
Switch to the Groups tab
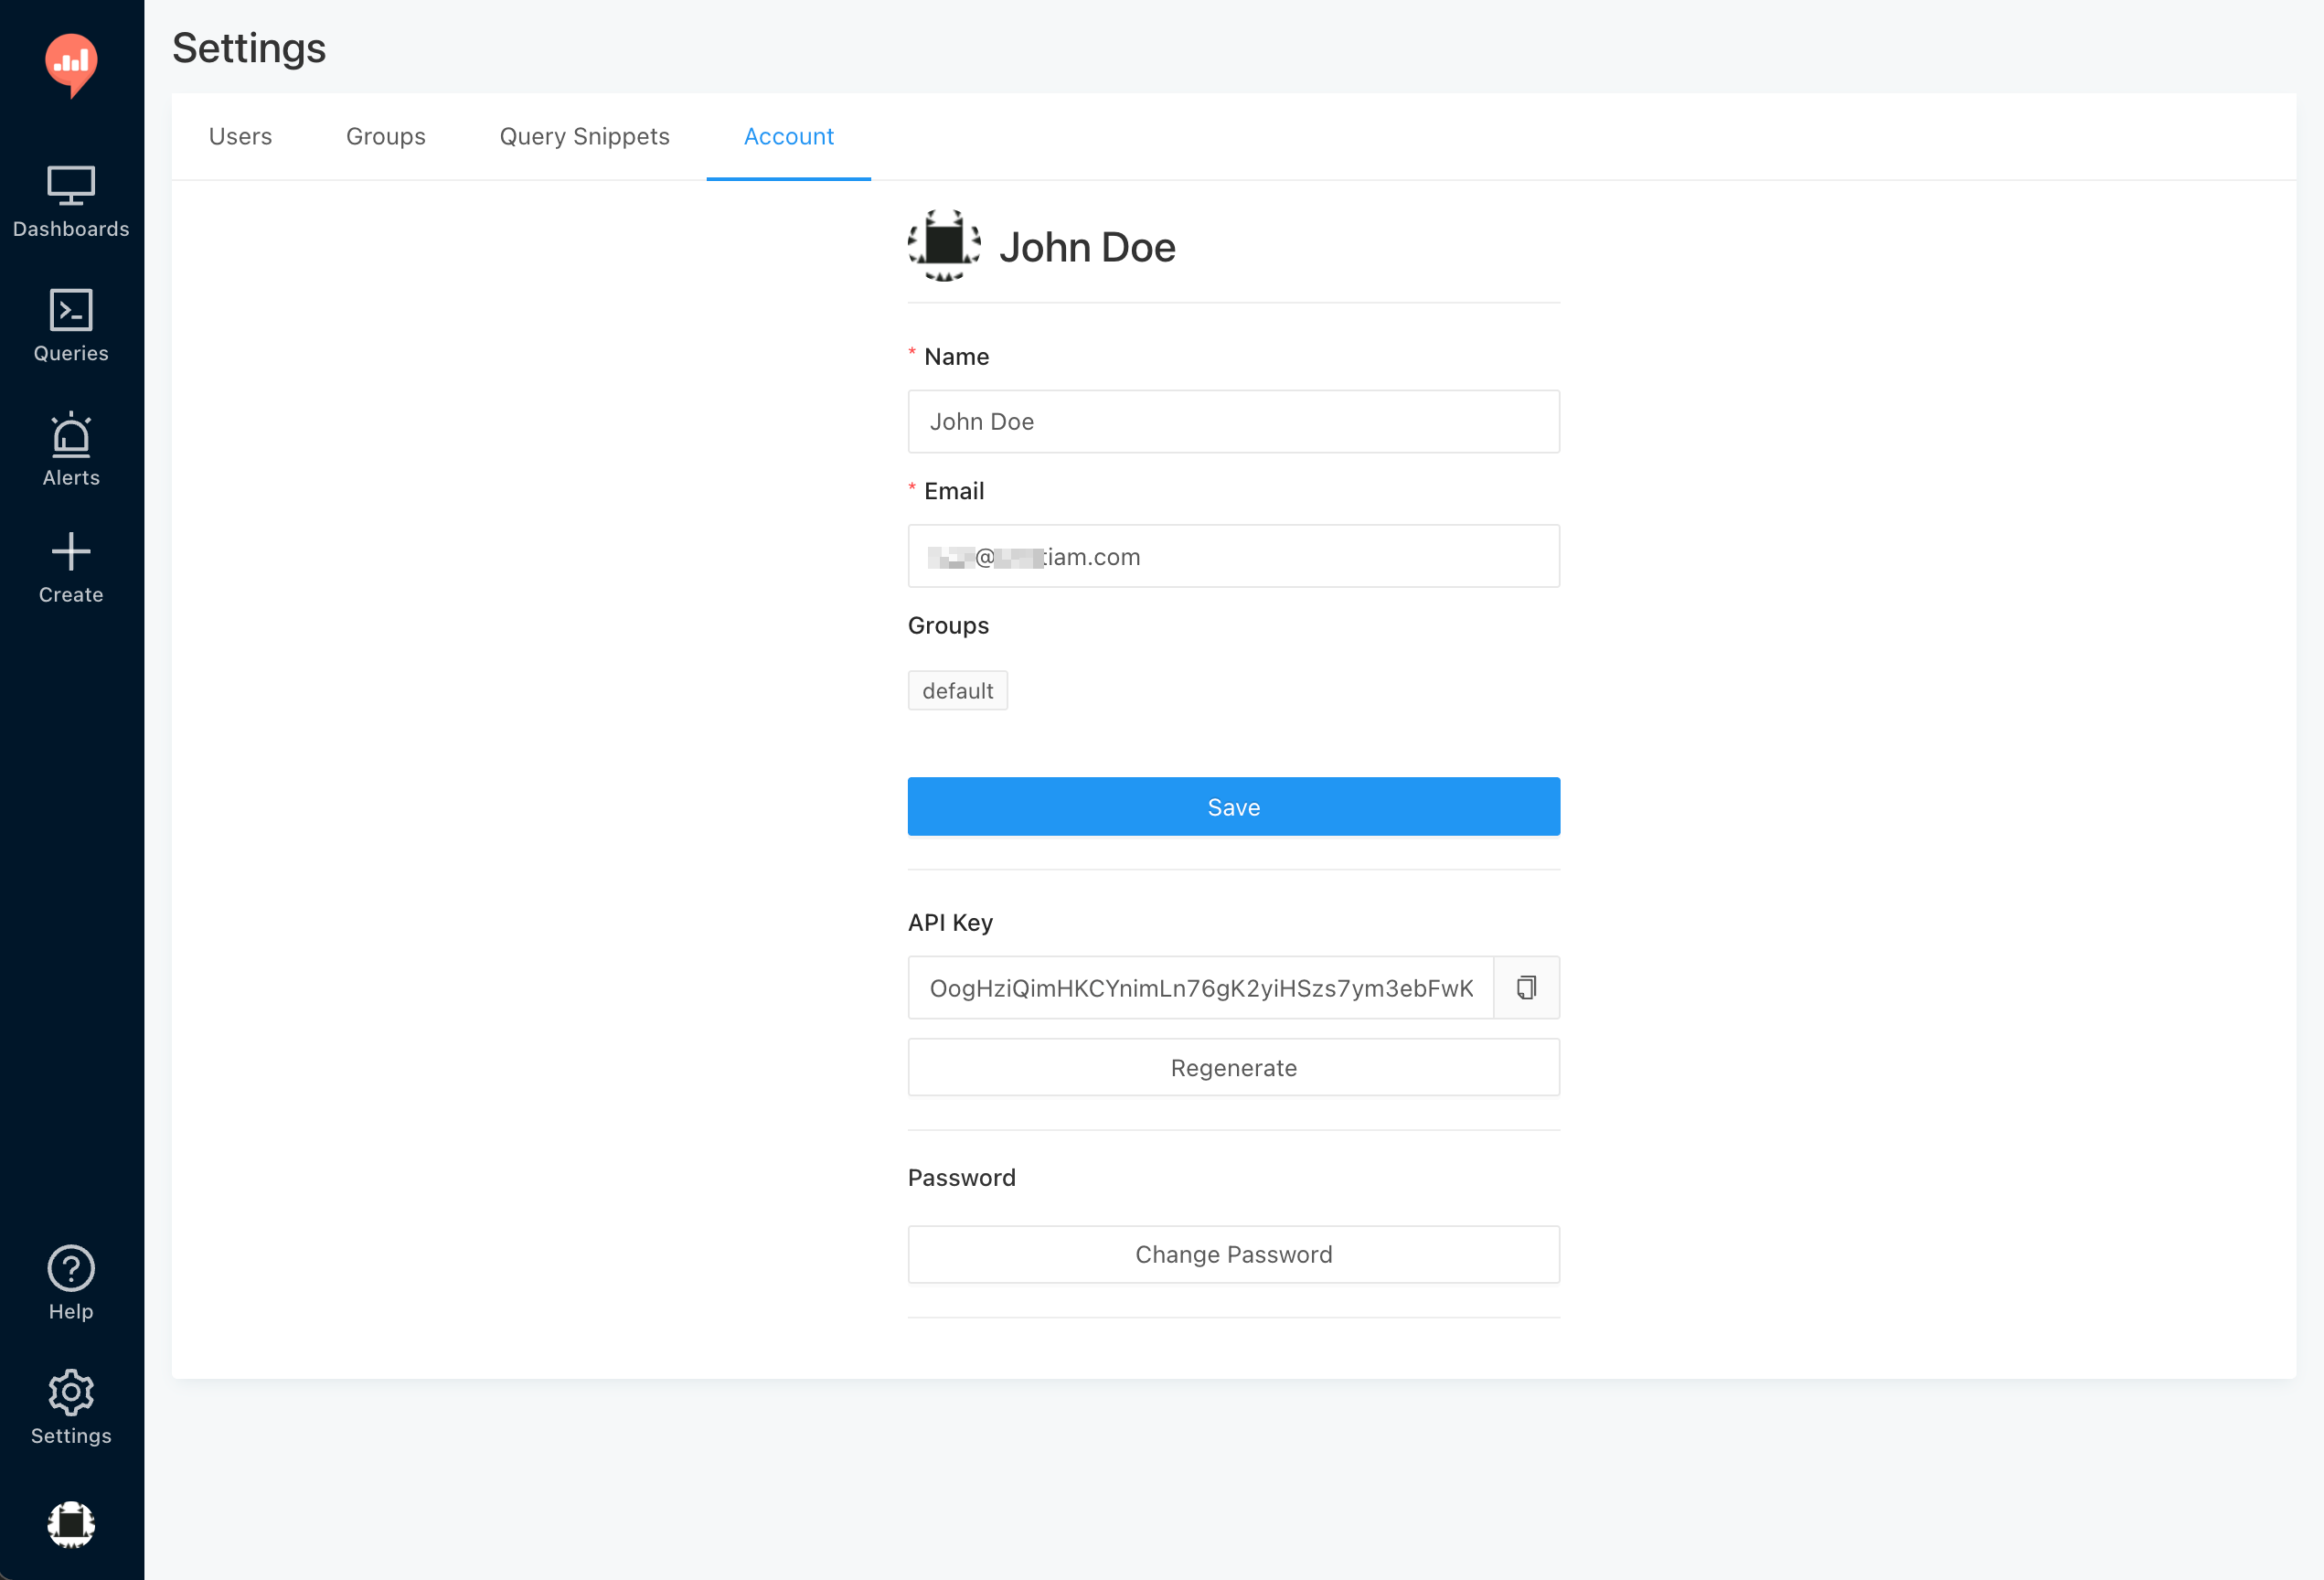pos(386,136)
